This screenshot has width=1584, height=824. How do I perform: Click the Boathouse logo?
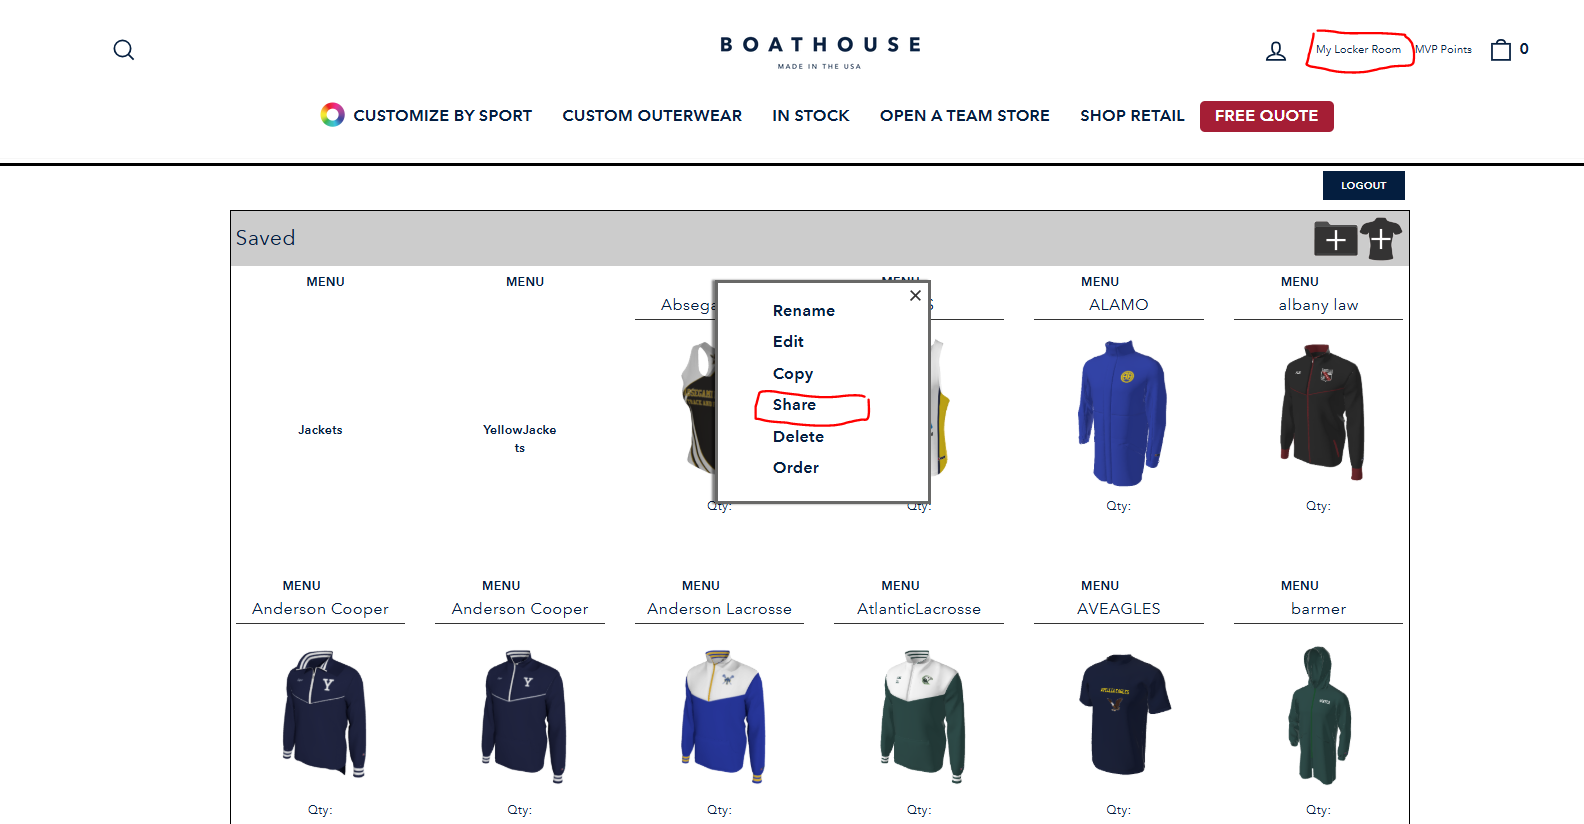pyautogui.click(x=820, y=52)
